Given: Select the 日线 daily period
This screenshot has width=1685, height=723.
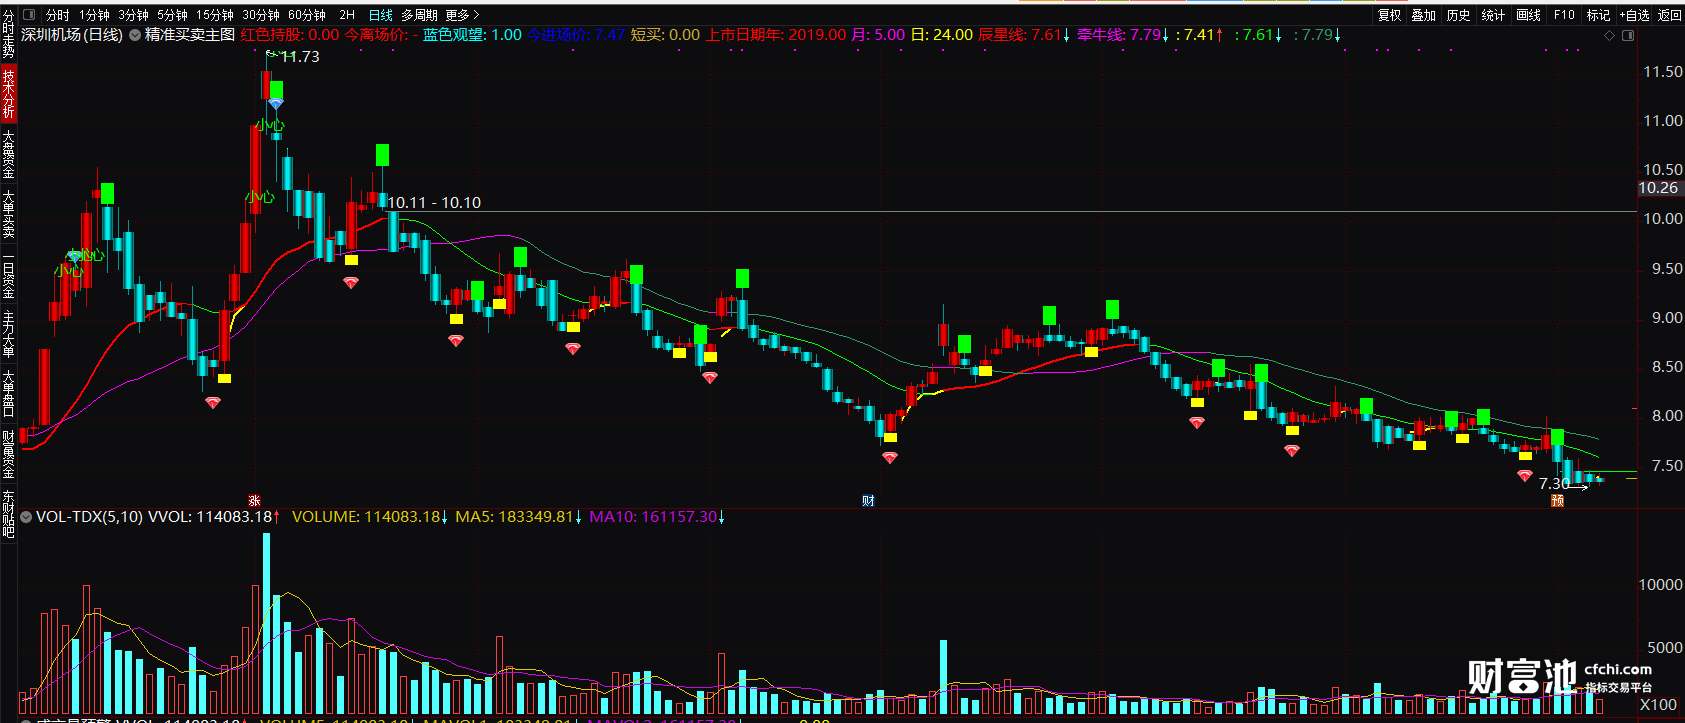Looking at the screenshot, I should [381, 15].
